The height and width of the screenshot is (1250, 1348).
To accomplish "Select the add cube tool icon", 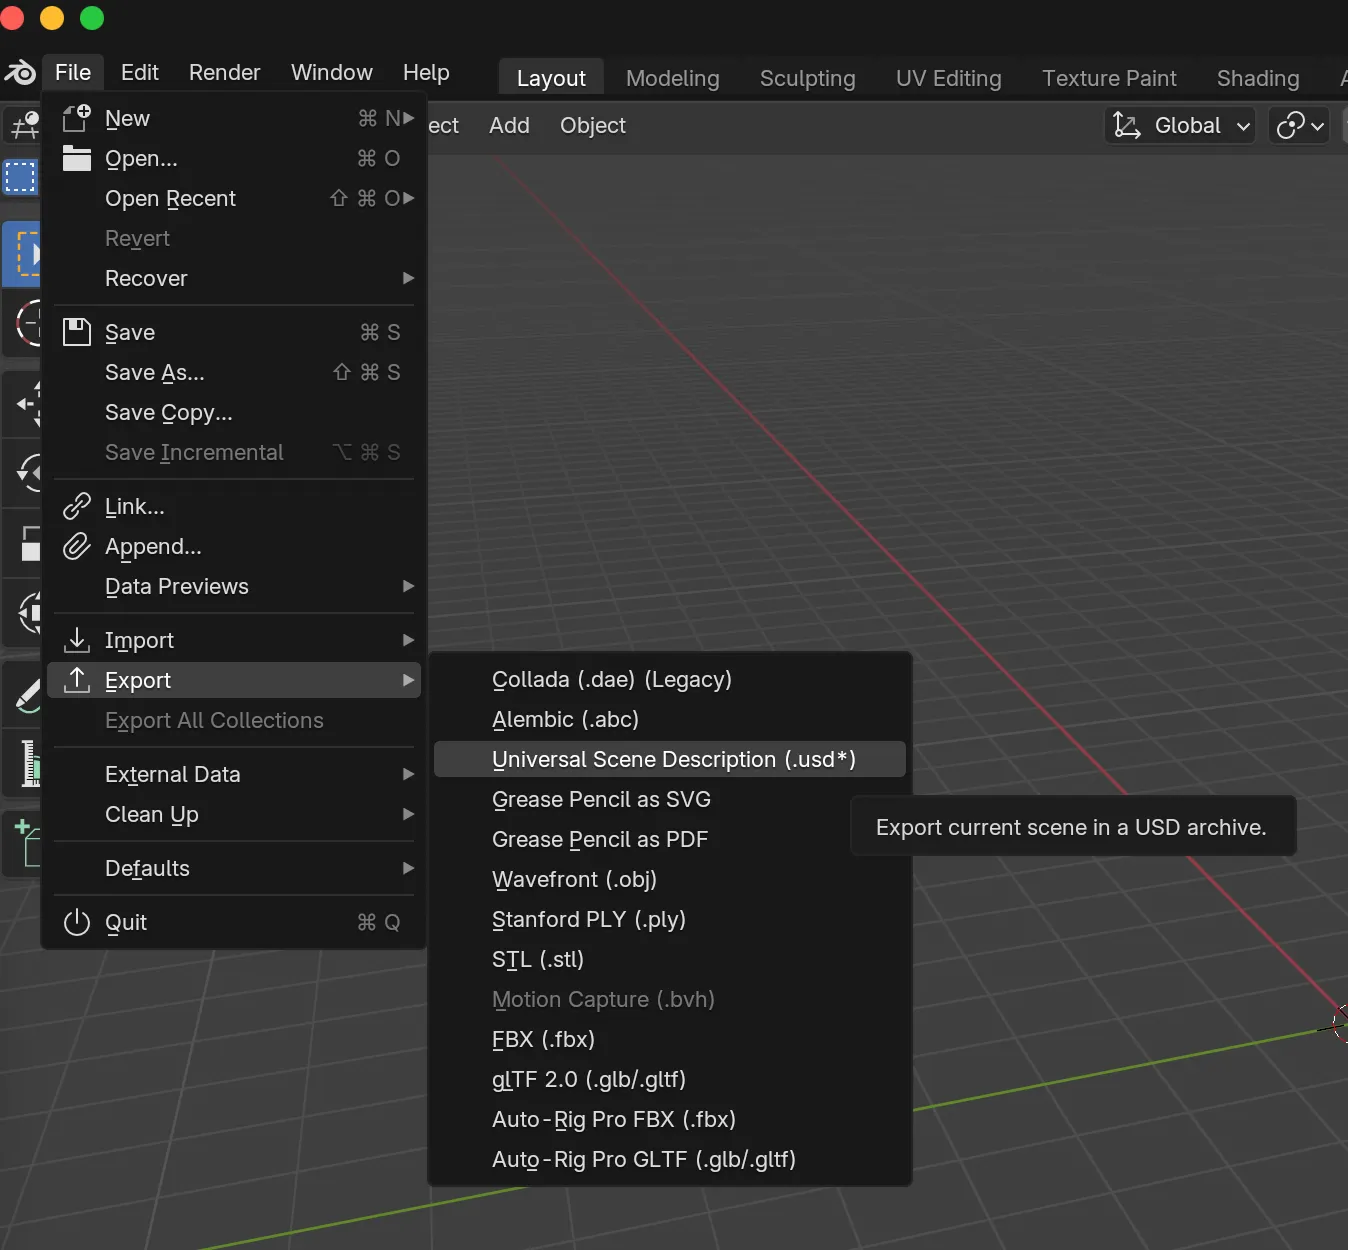I will [x=24, y=843].
